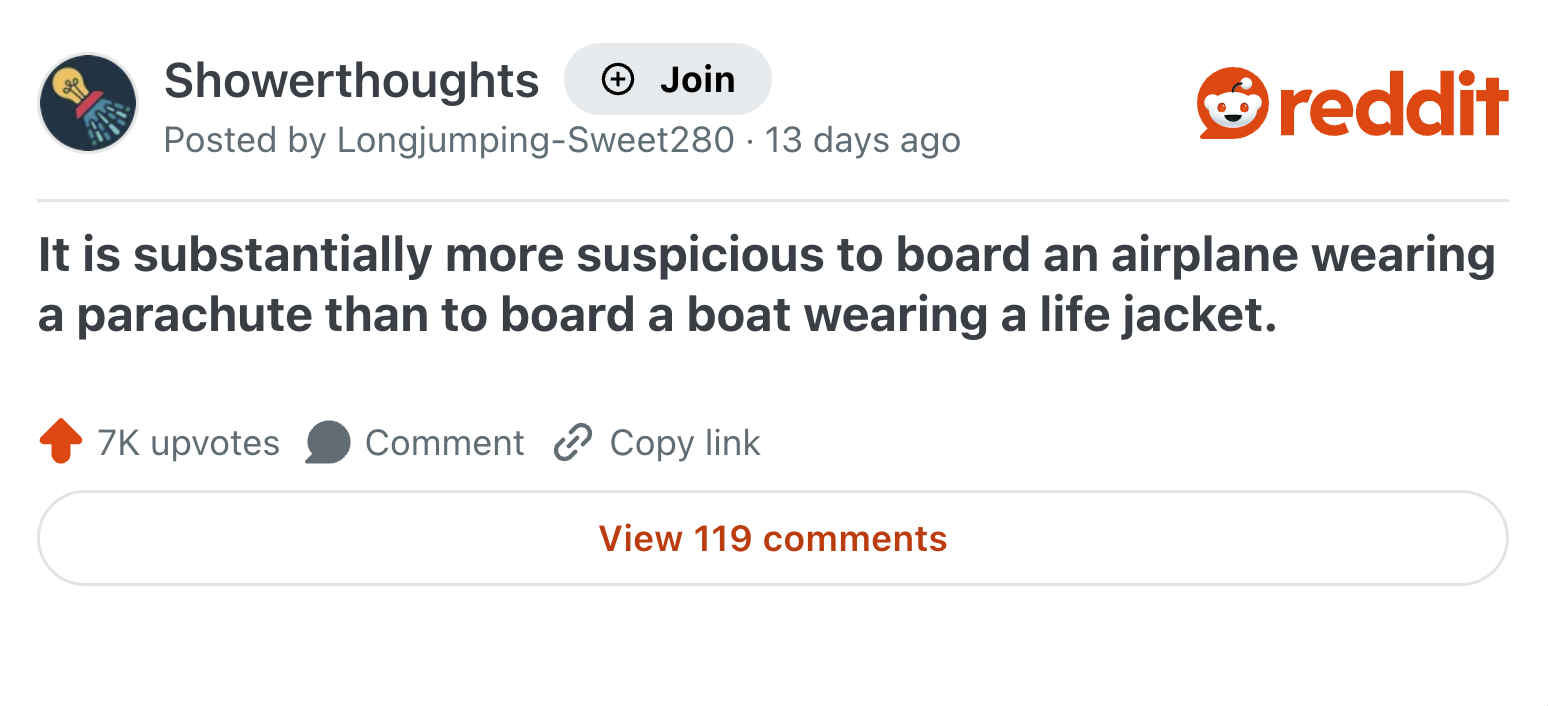Click the Showerthoughts lightbulb shower avatar
This screenshot has height=706, width=1548.
point(88,103)
